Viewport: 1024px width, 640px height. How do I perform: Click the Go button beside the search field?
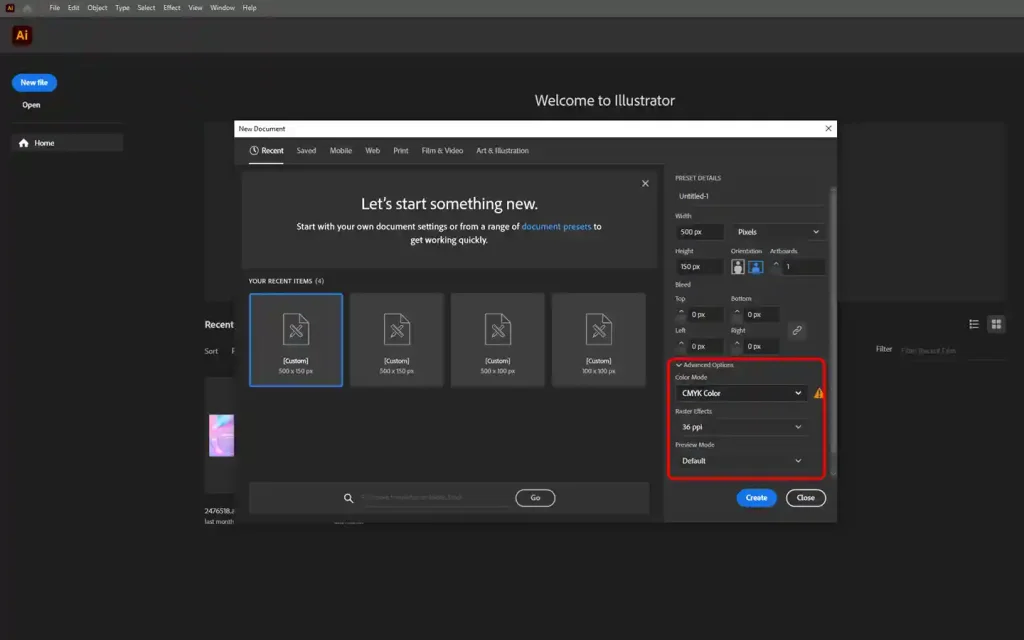coord(535,498)
